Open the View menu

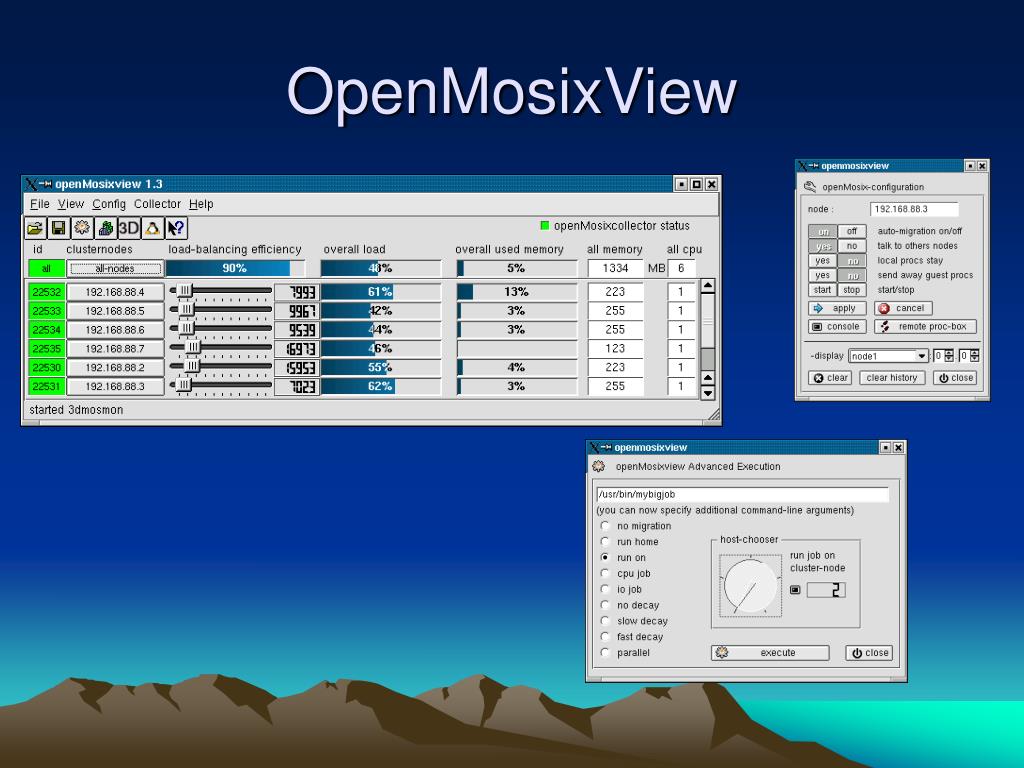[x=71, y=204]
